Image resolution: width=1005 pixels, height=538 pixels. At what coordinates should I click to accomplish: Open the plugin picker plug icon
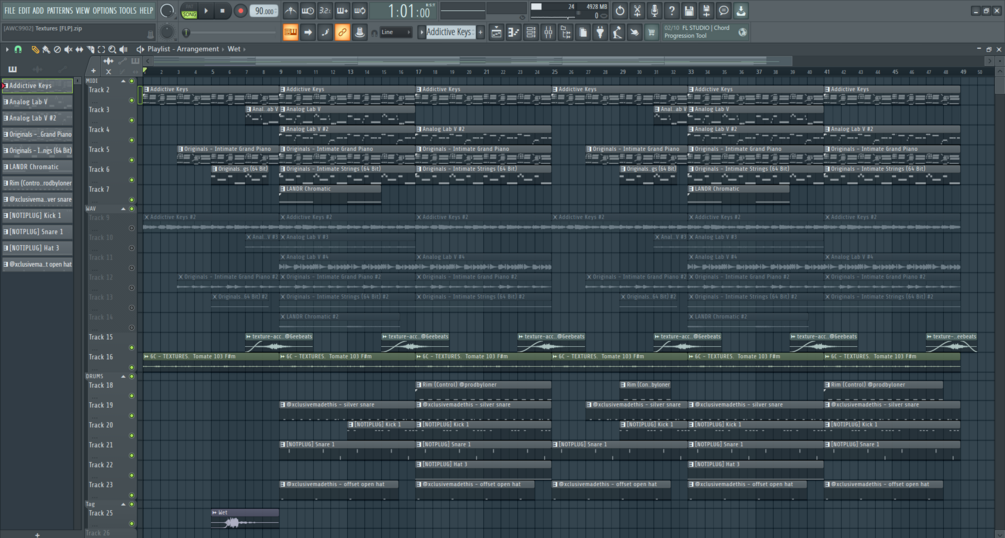[x=601, y=32]
